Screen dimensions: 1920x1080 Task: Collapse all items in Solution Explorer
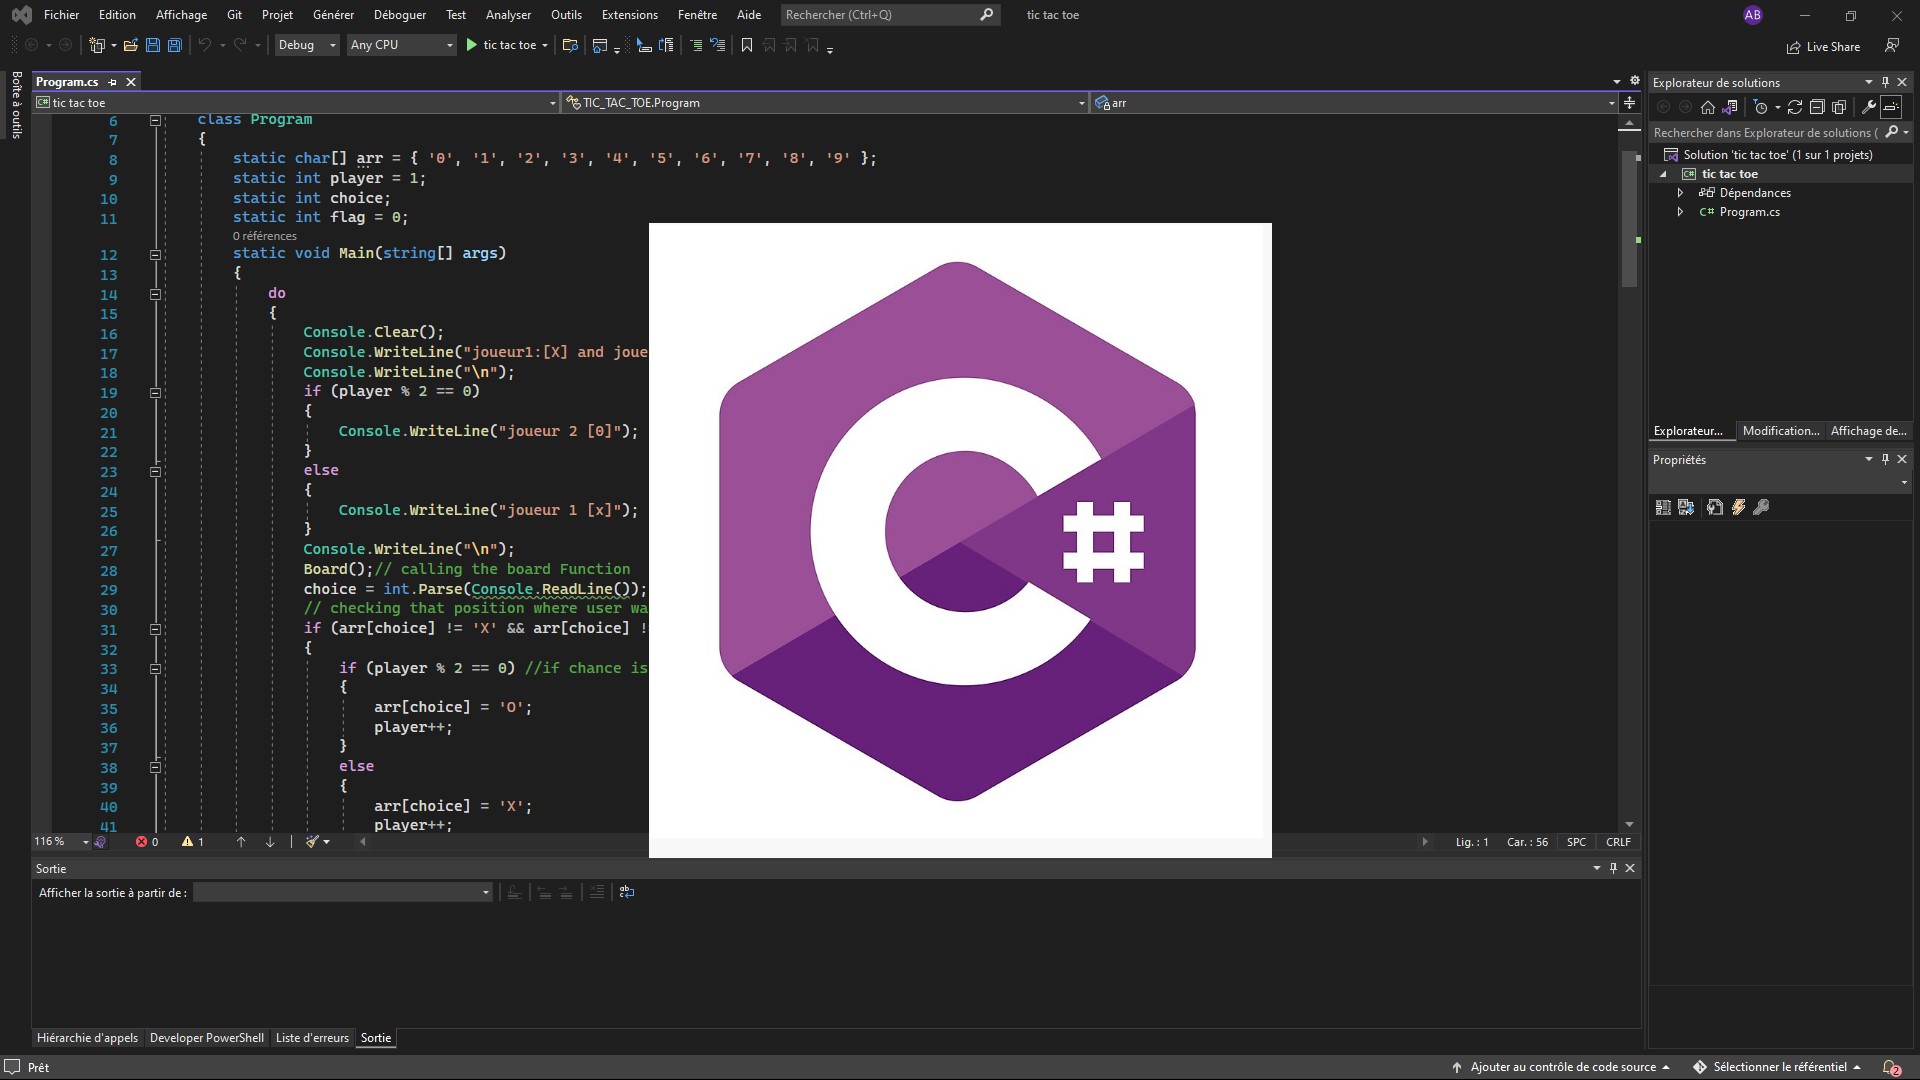click(x=1817, y=107)
